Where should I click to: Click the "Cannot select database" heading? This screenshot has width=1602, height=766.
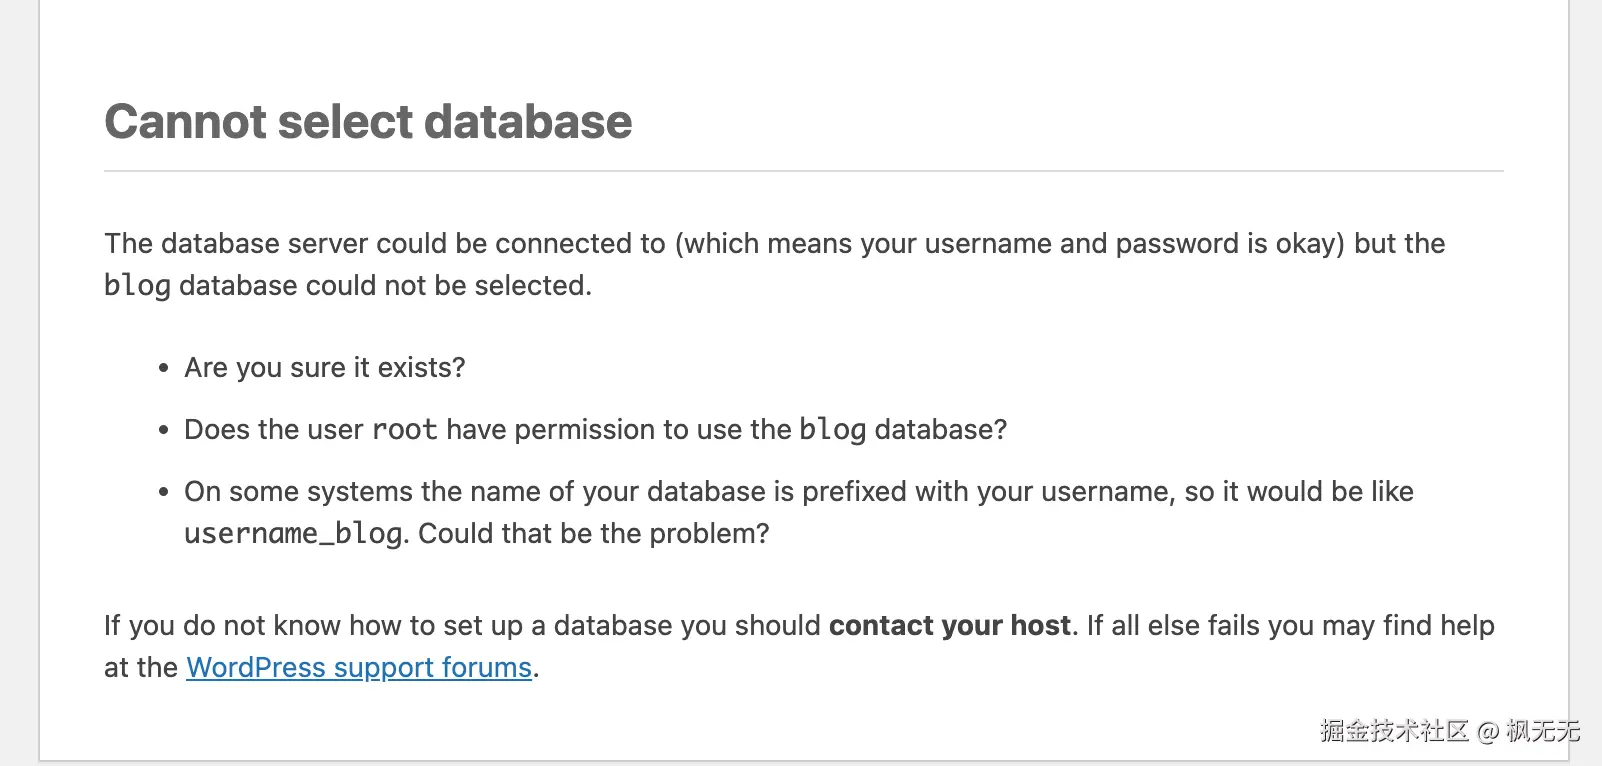[x=368, y=122]
